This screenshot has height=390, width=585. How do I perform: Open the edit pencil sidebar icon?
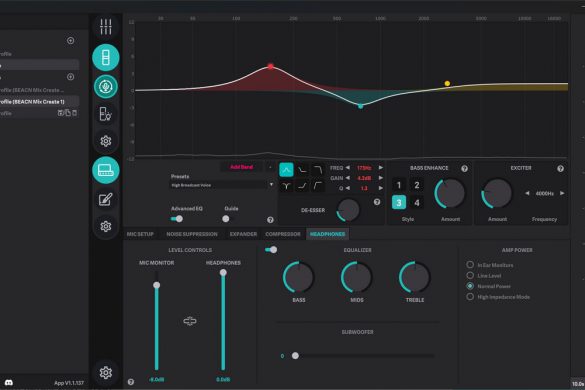pyautogui.click(x=106, y=199)
